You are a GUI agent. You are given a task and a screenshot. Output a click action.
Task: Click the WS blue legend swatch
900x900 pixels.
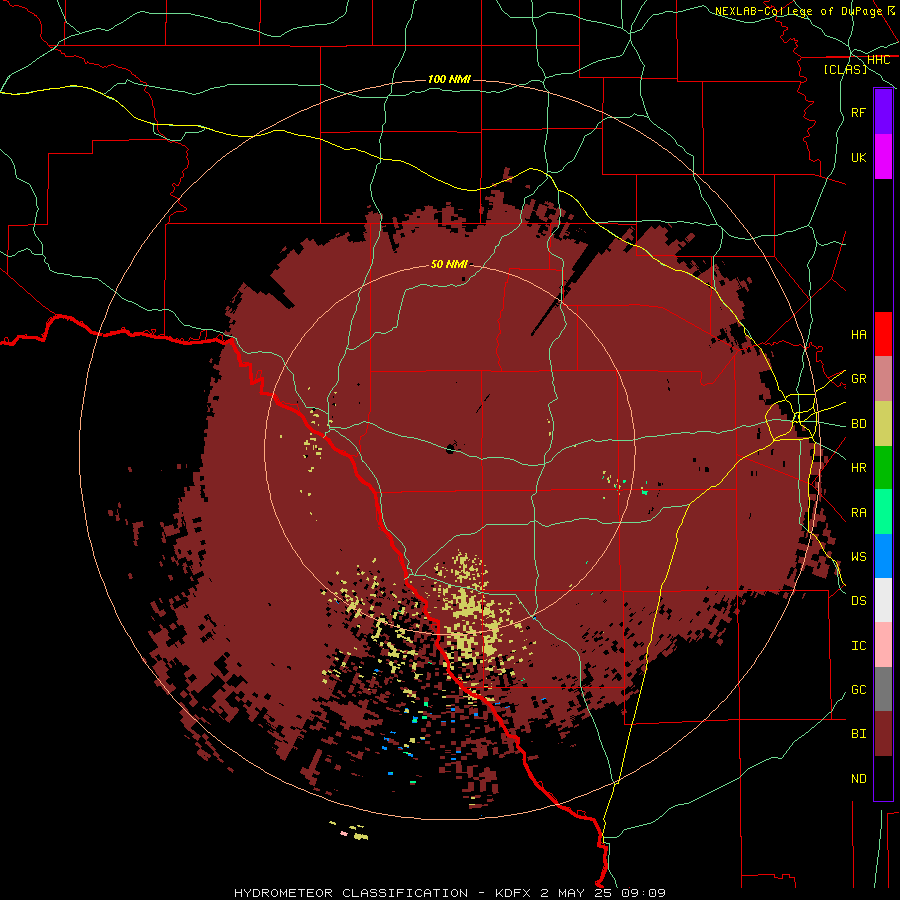pos(883,556)
